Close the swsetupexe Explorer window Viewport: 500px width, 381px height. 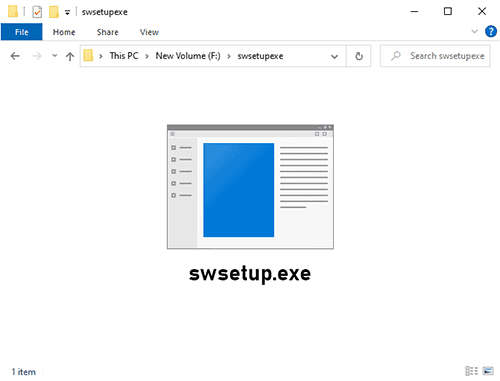click(x=482, y=12)
